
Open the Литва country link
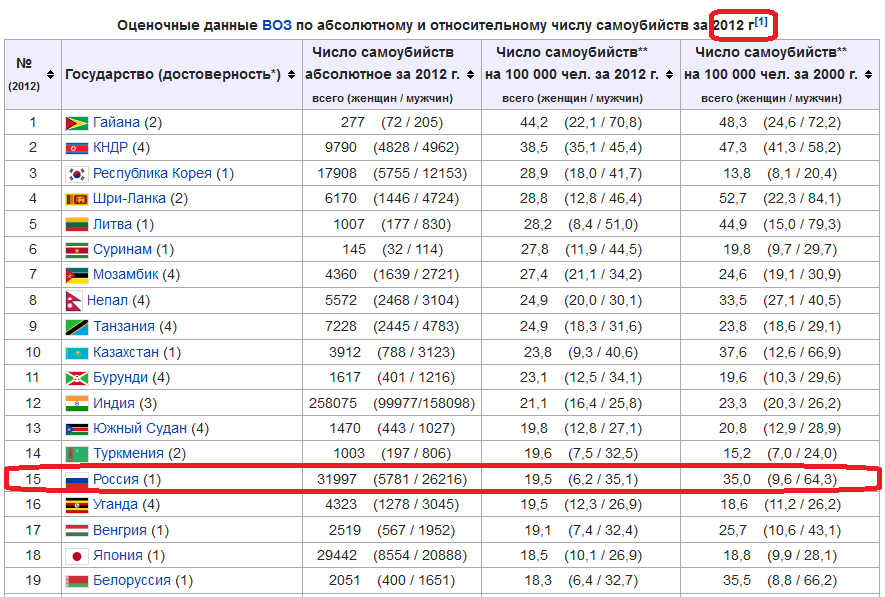pyautogui.click(x=112, y=224)
